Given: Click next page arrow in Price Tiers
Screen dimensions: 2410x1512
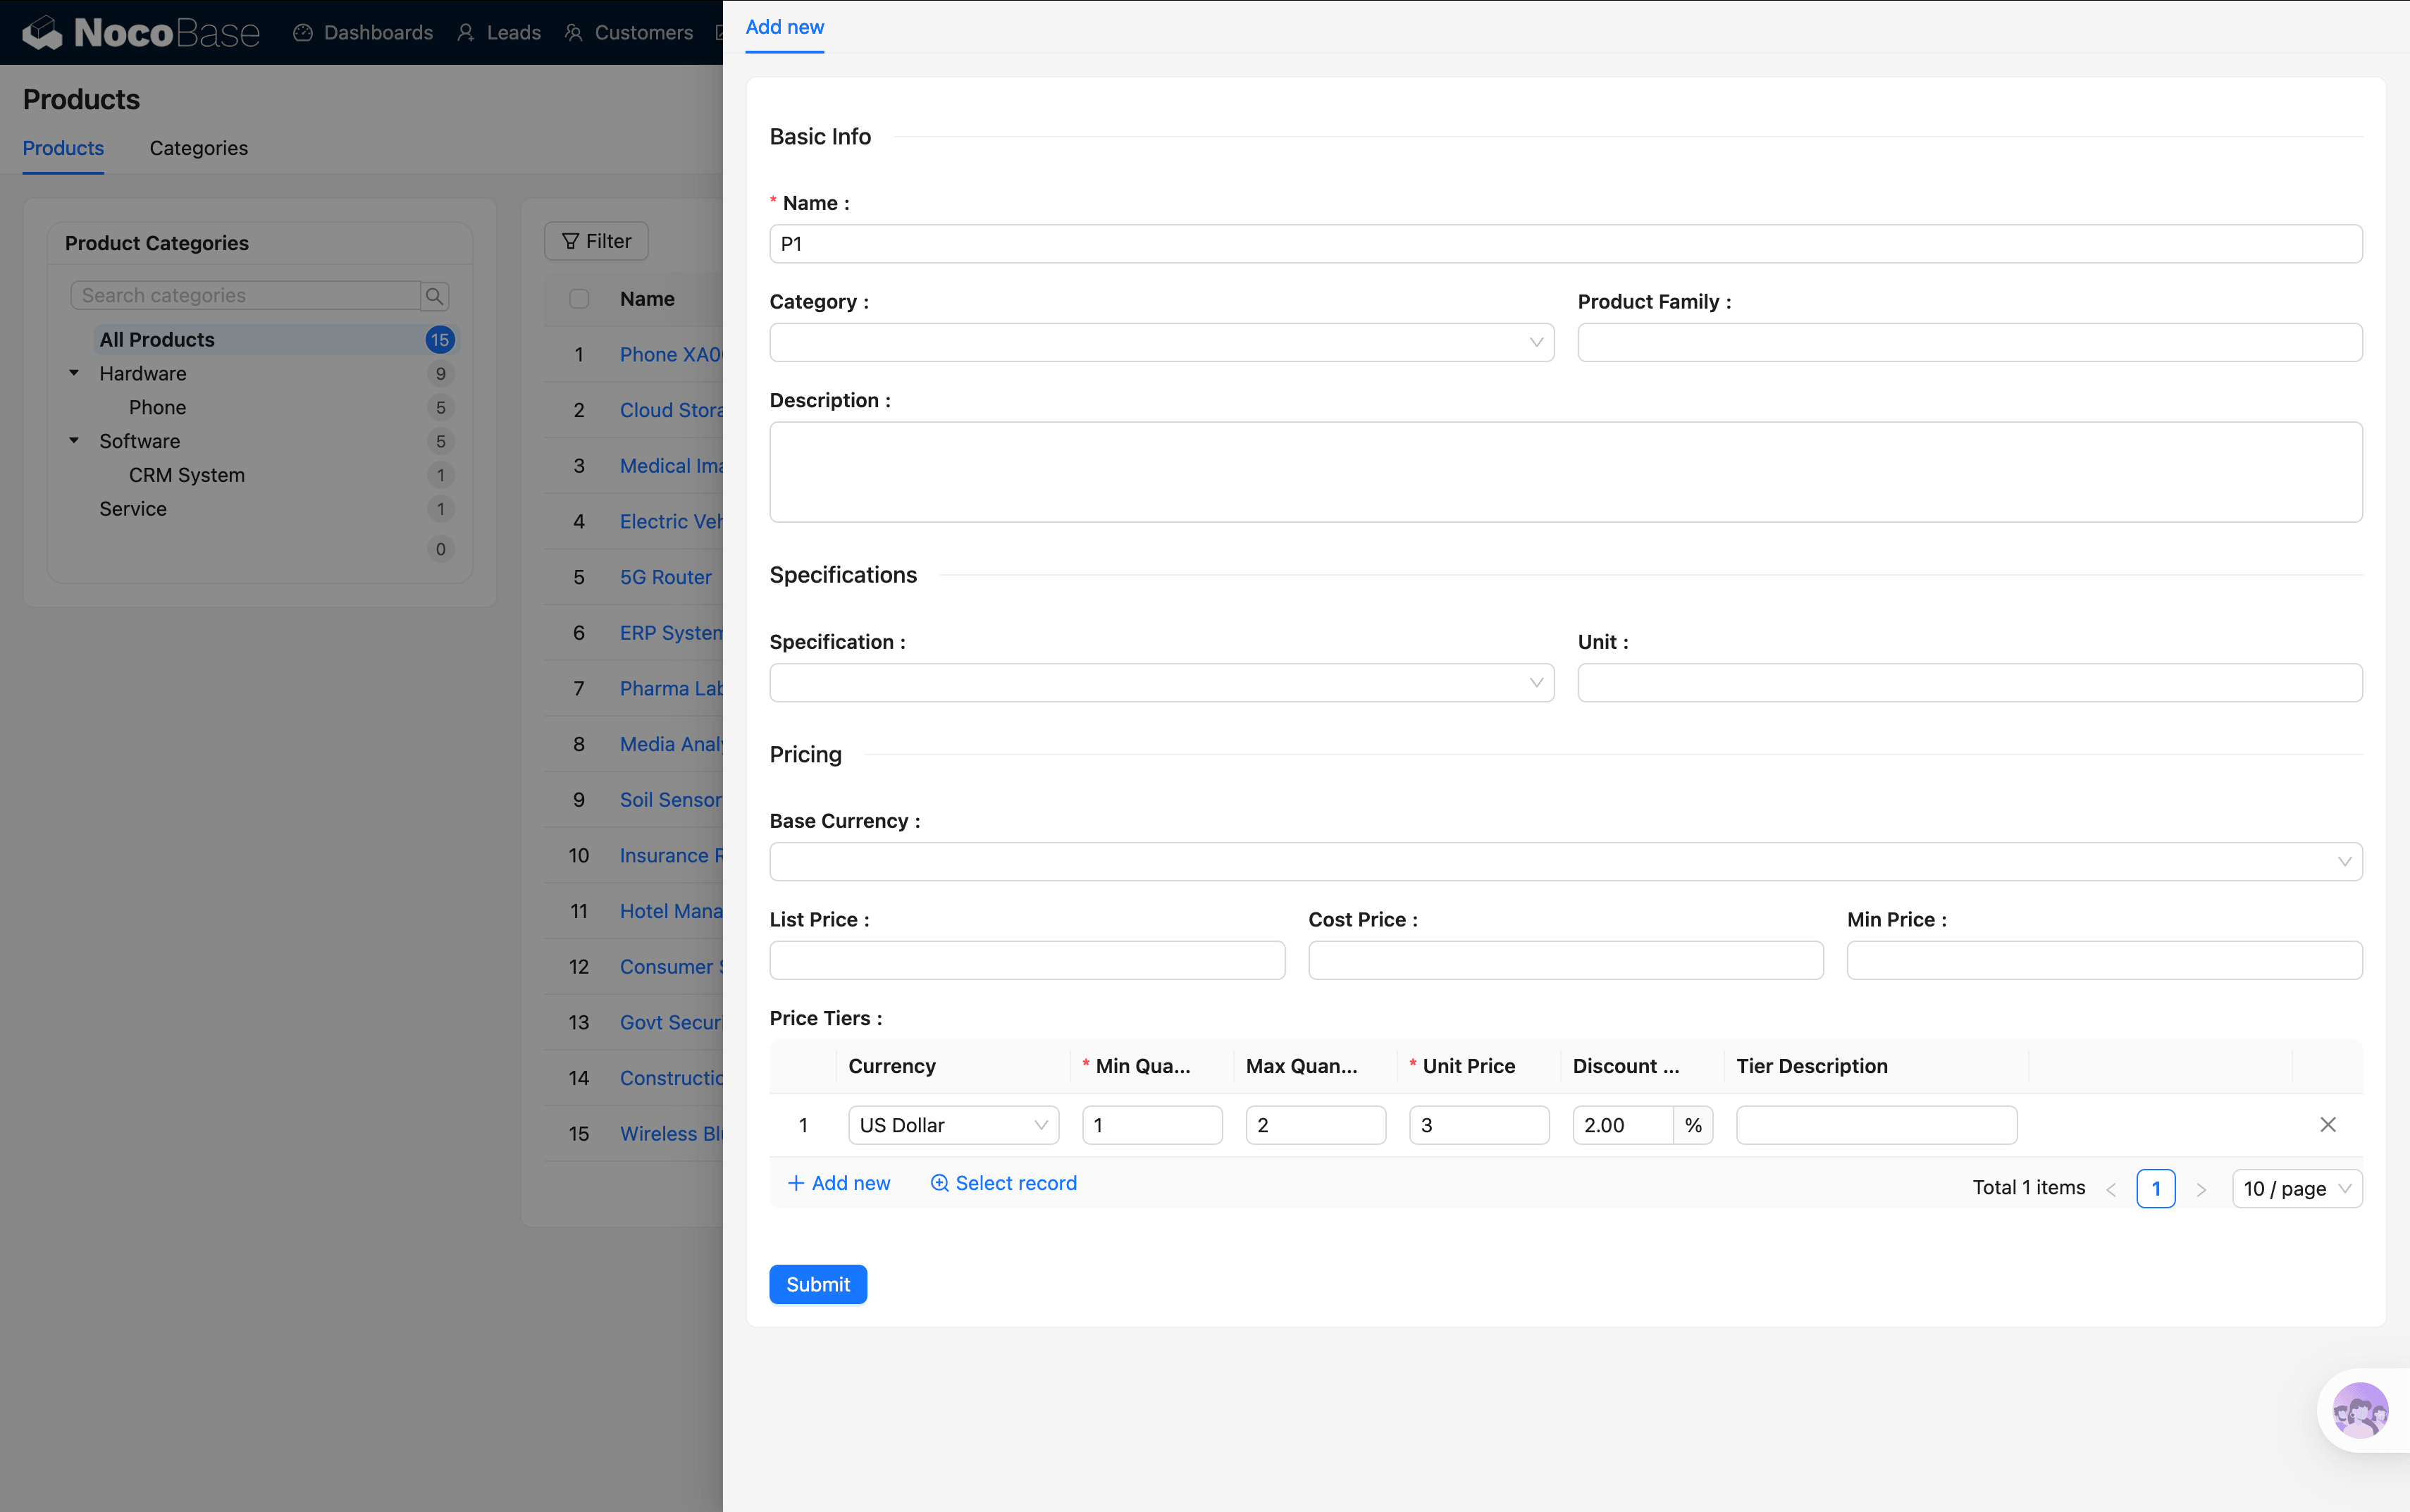Looking at the screenshot, I should pos(2200,1189).
